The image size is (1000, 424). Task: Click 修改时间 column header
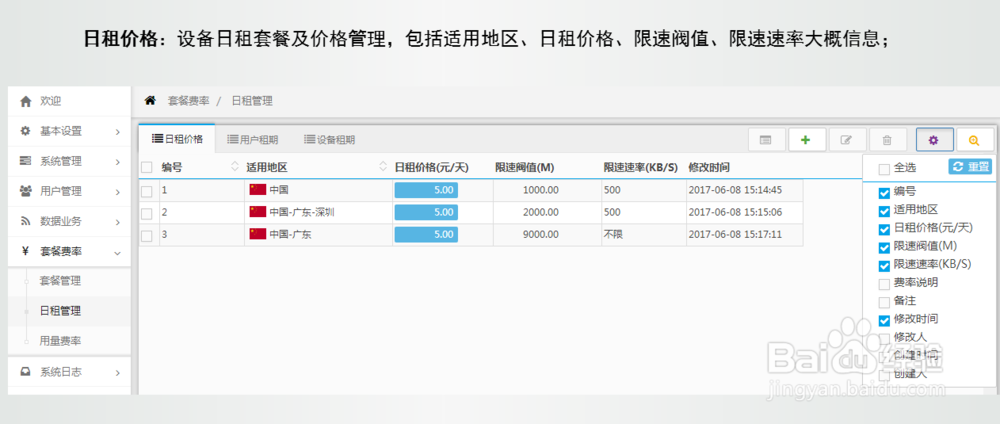pyautogui.click(x=709, y=168)
